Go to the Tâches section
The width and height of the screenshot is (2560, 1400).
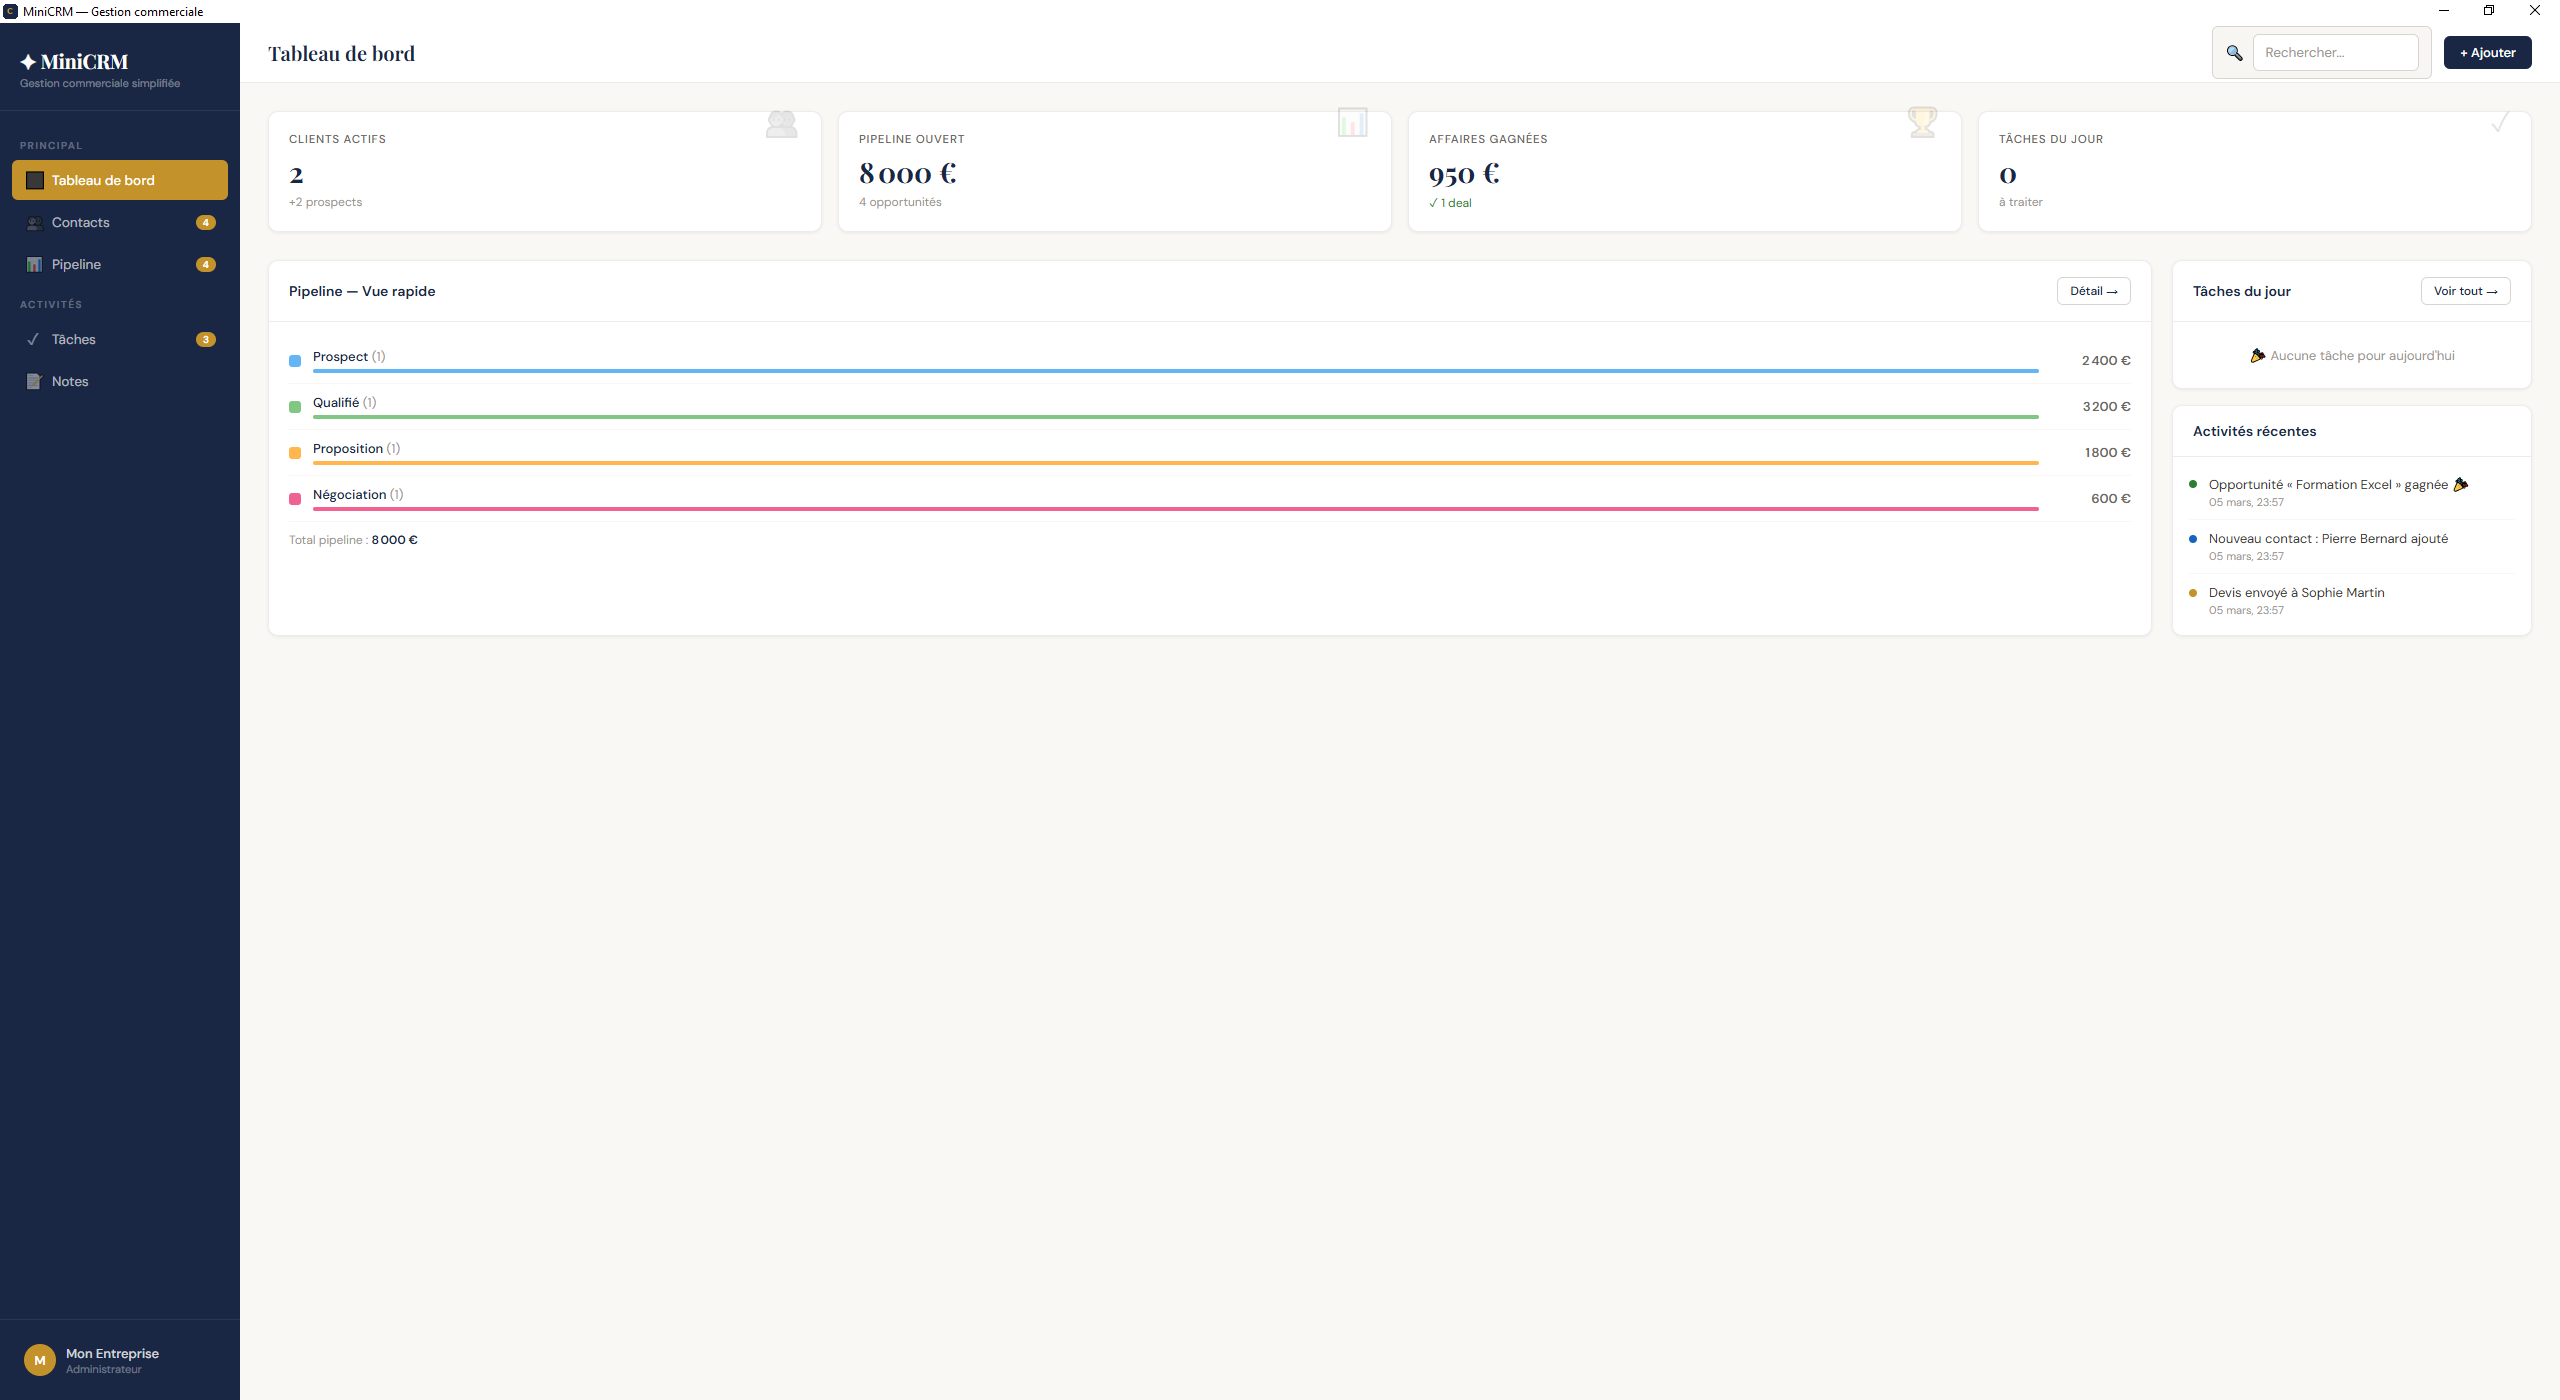[74, 340]
